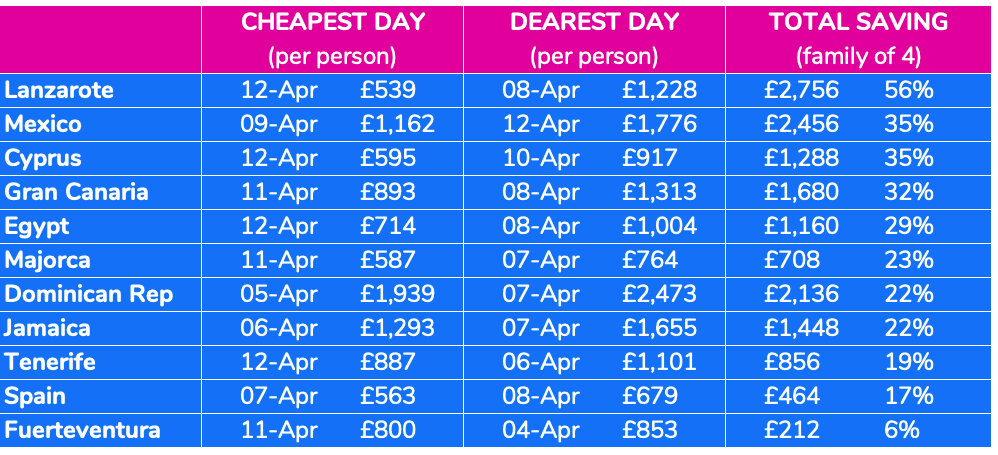
Task: Select the Spain destination cell
Action: point(35,397)
